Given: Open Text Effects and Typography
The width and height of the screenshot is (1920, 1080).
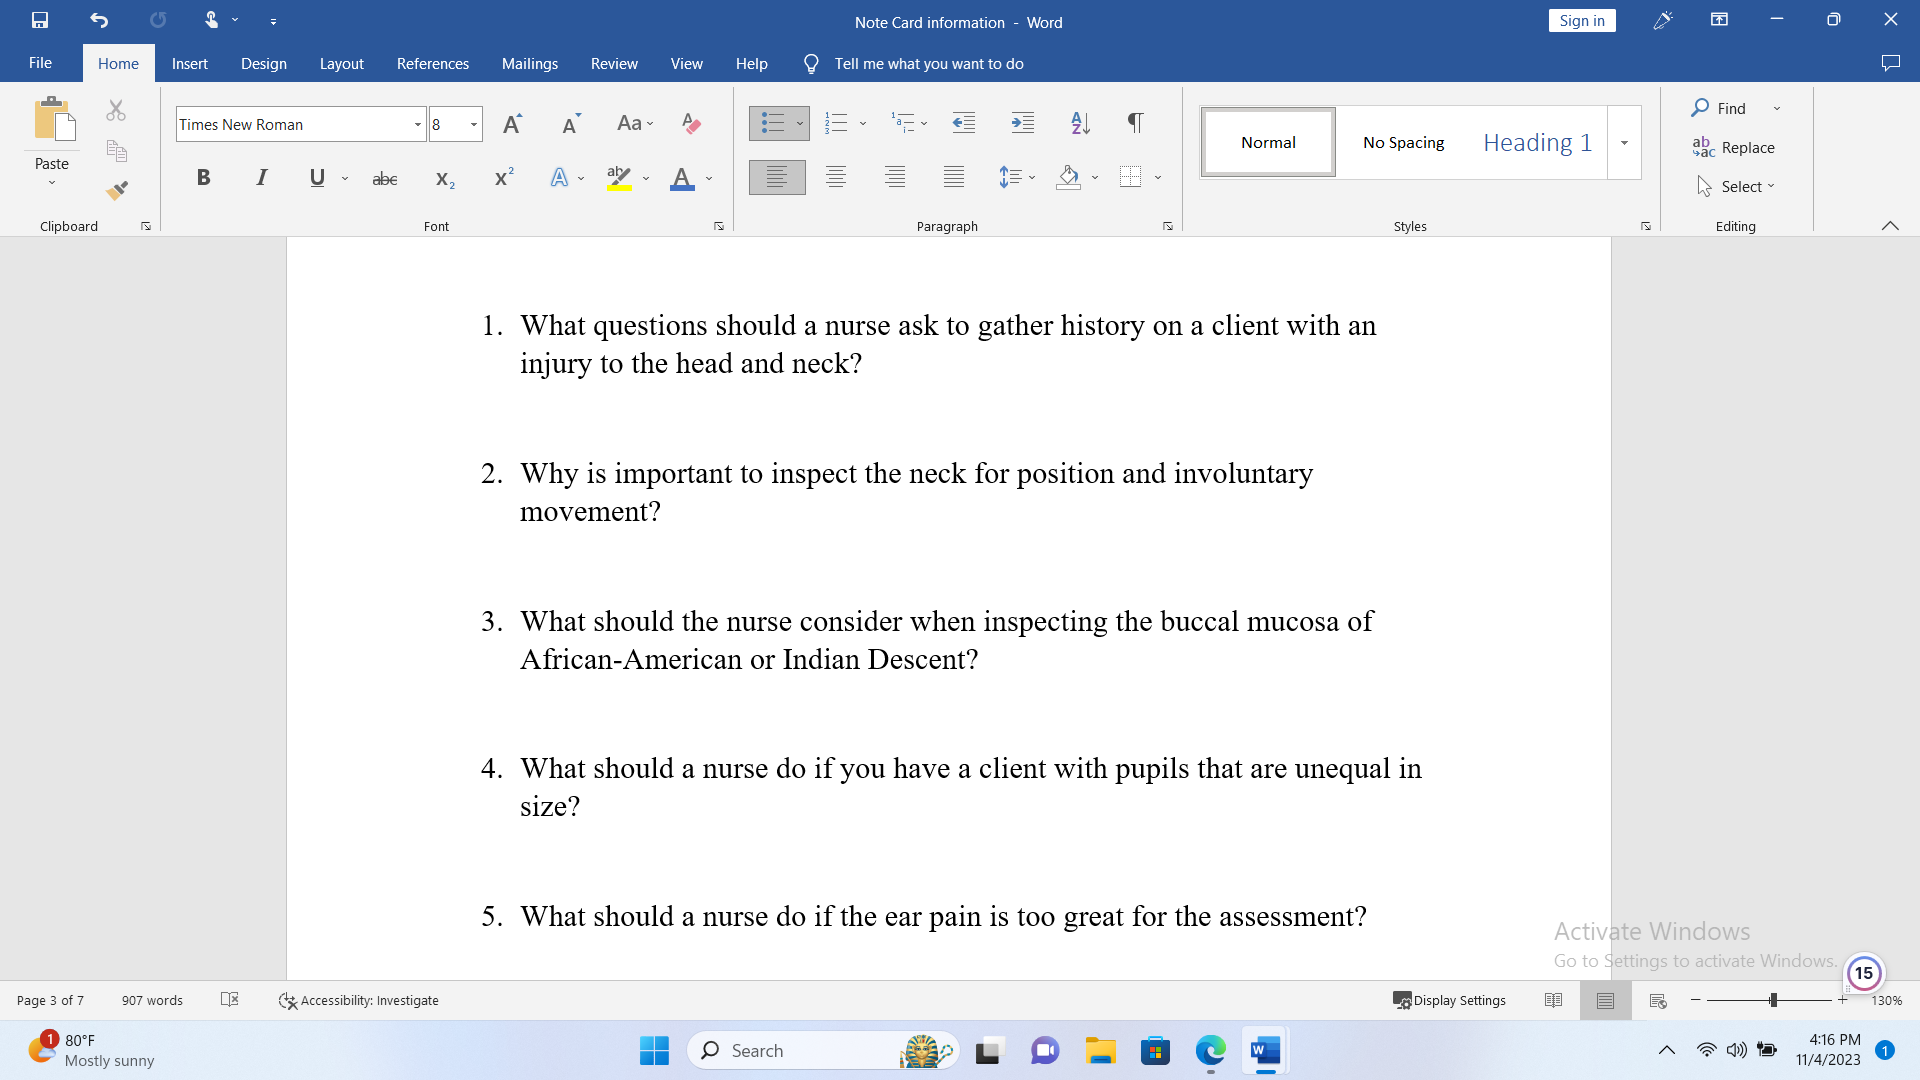Looking at the screenshot, I should pyautogui.click(x=559, y=178).
